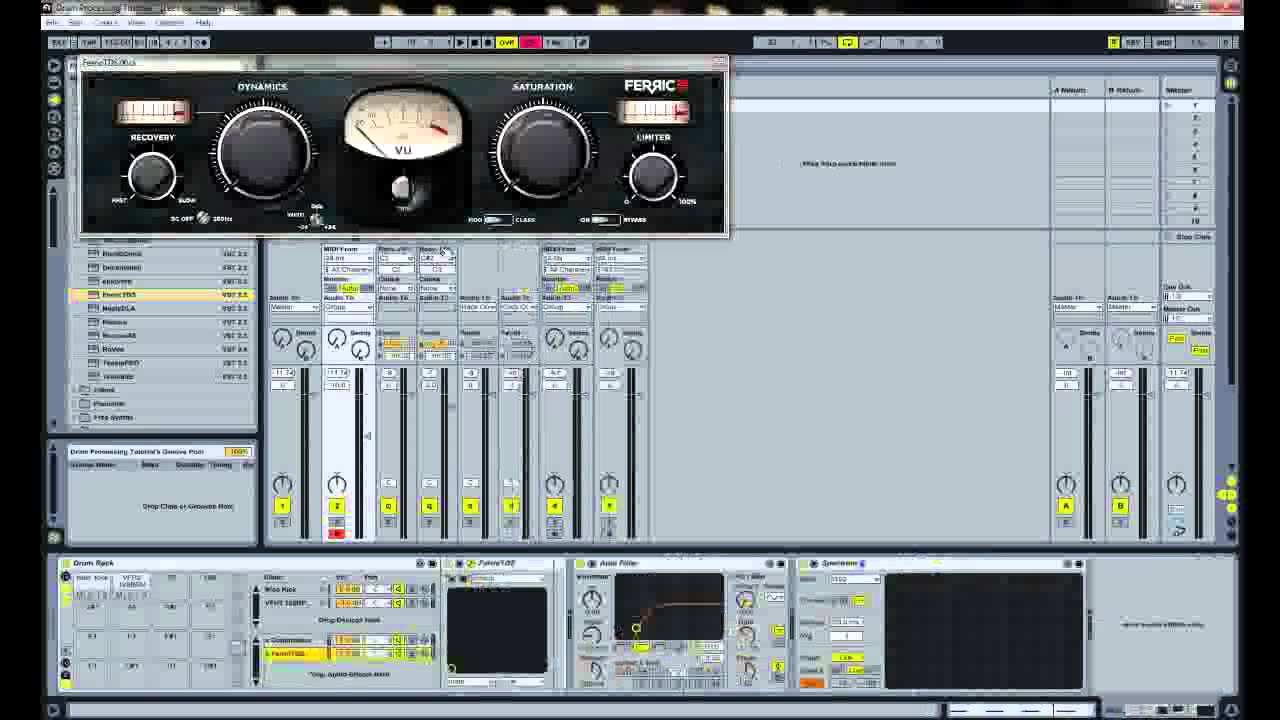Click the global Record button in the transport
The width and height of the screenshot is (1280, 720).
[x=488, y=42]
